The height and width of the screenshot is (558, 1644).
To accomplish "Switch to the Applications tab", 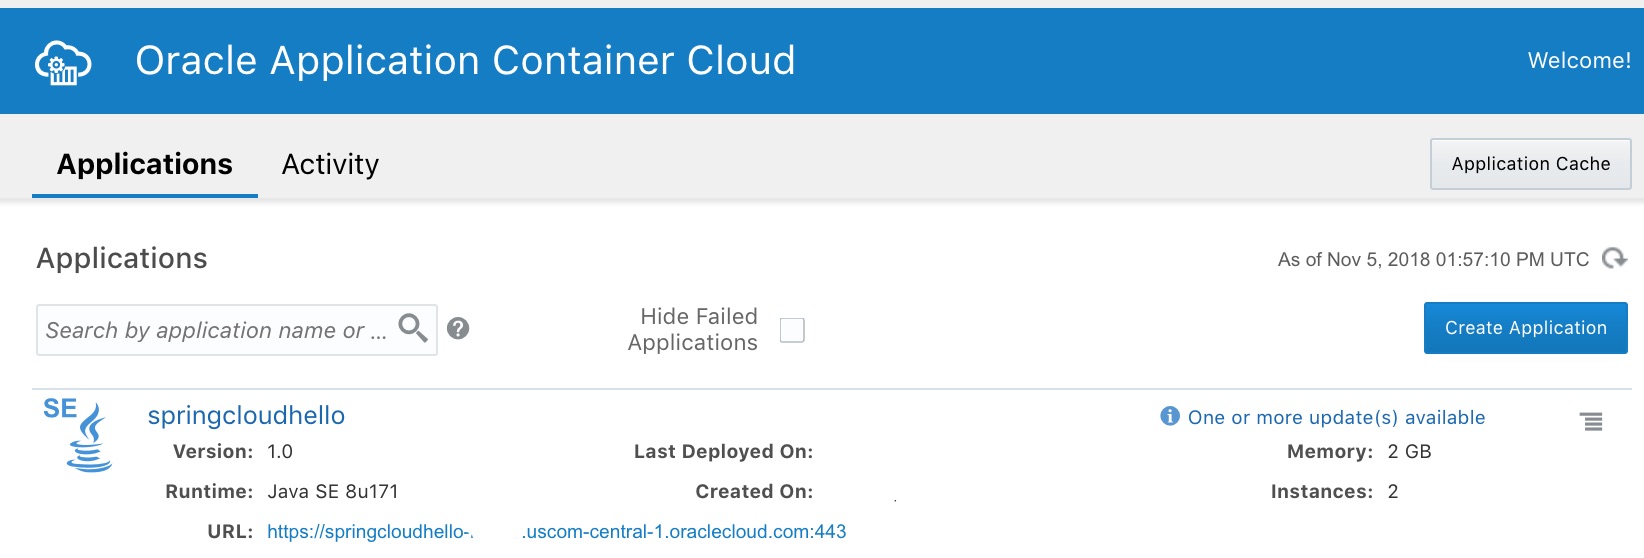I will click(x=145, y=164).
